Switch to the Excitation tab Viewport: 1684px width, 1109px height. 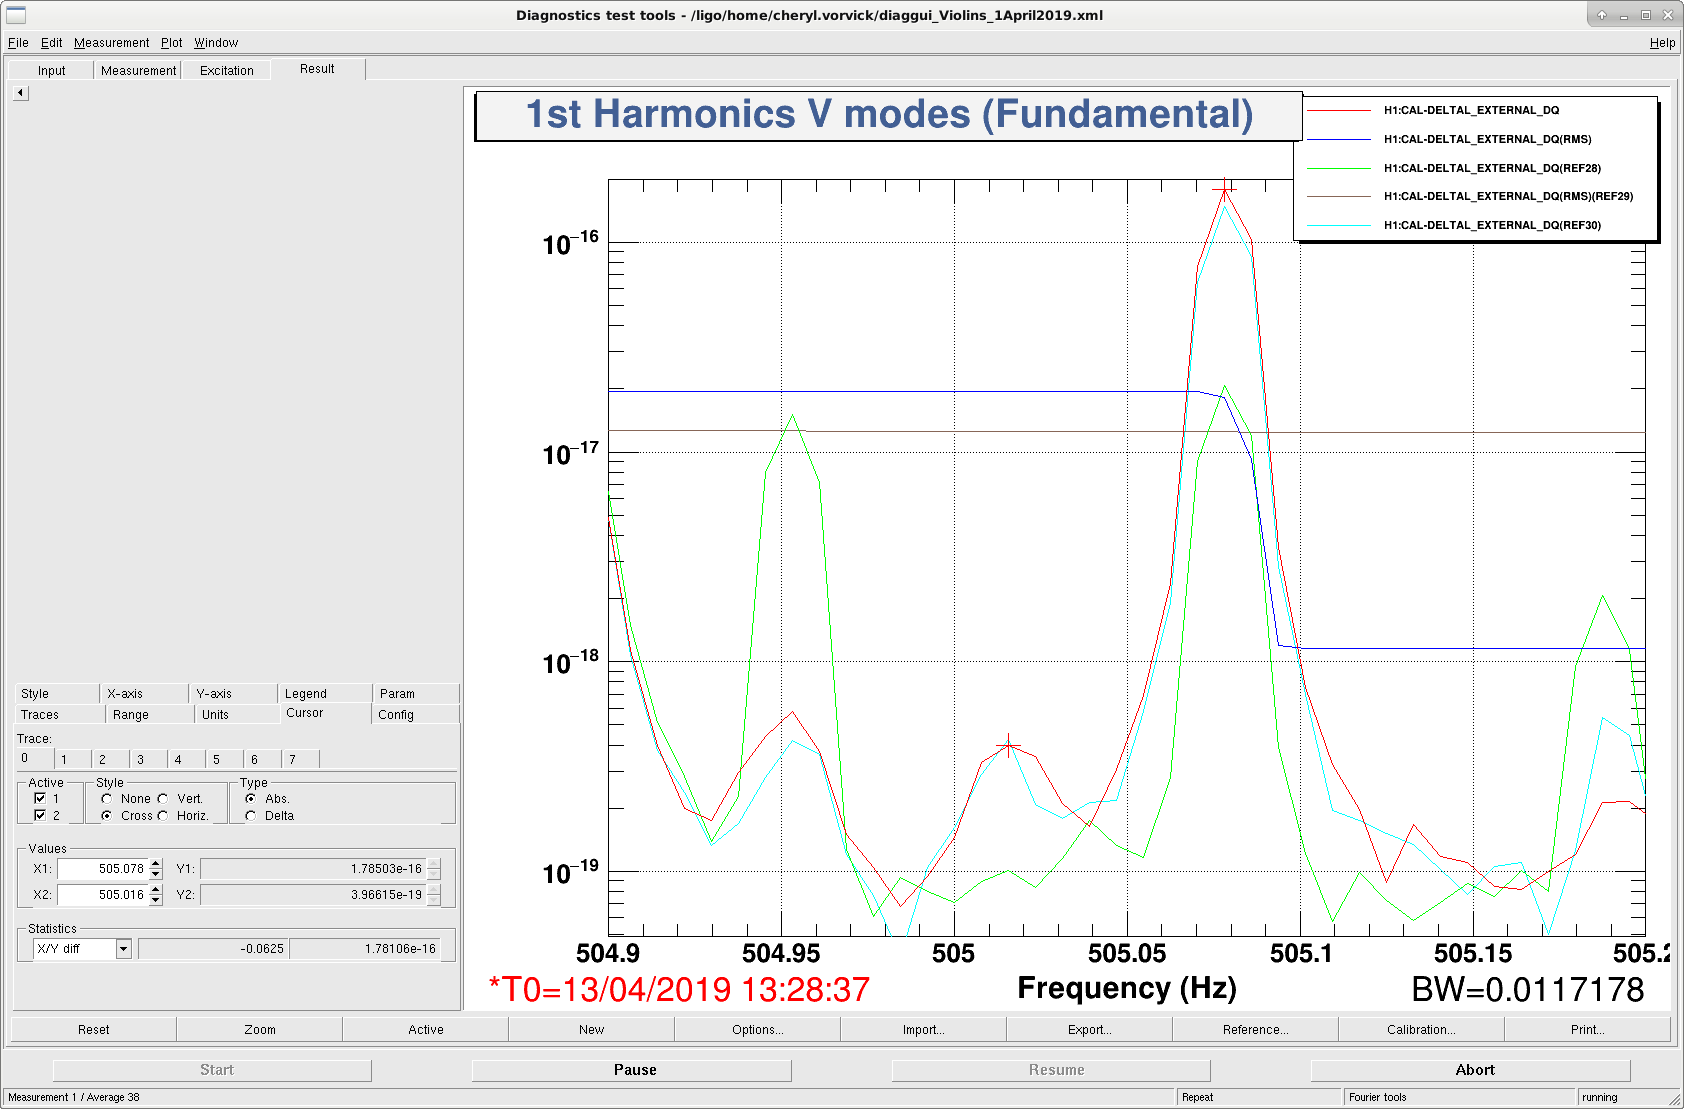pos(227,70)
